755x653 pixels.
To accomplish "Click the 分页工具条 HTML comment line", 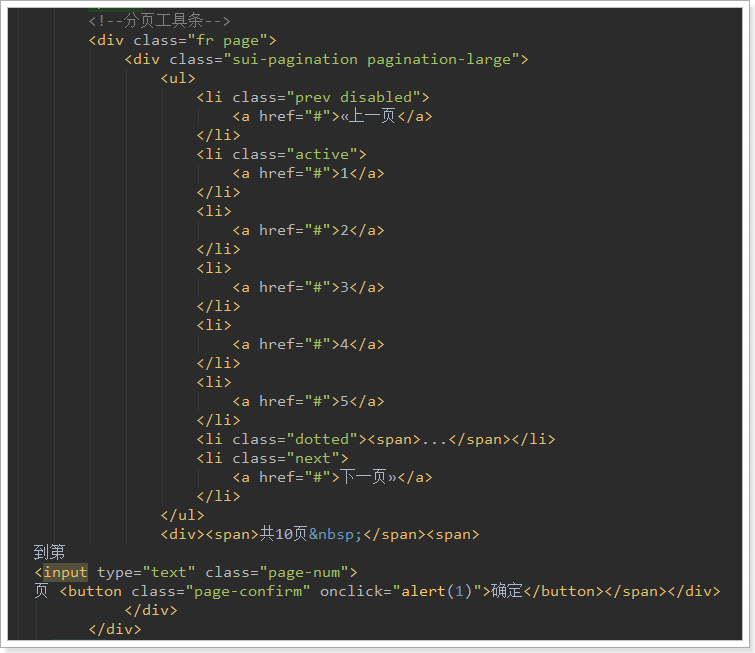I will (x=160, y=21).
